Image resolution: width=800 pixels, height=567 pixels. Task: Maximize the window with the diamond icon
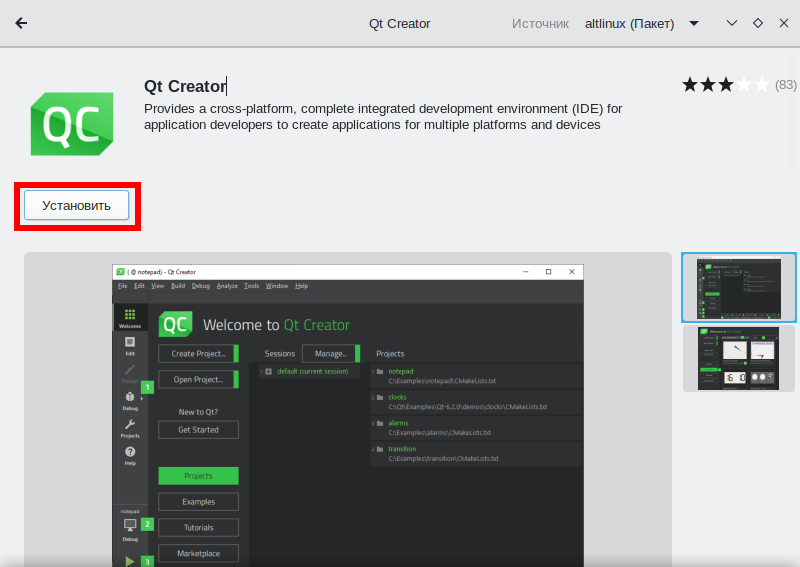(758, 23)
